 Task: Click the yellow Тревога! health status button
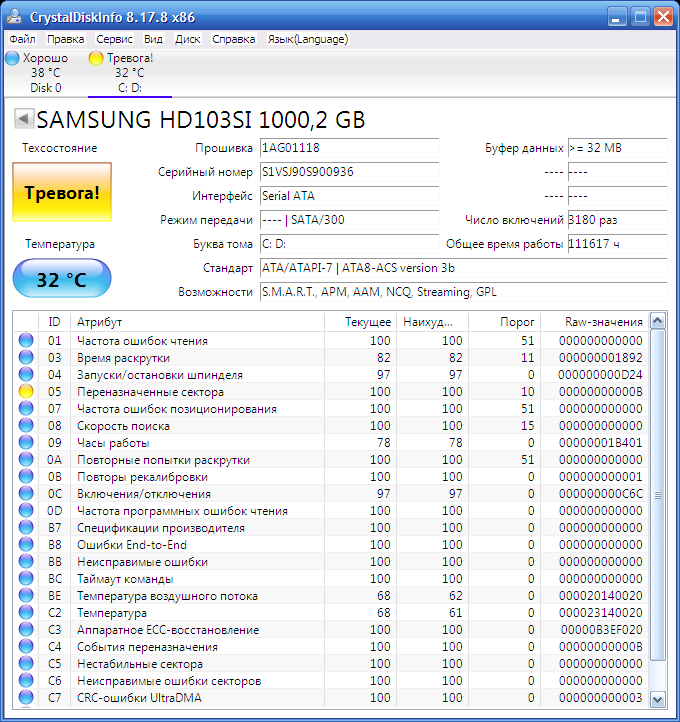62,192
